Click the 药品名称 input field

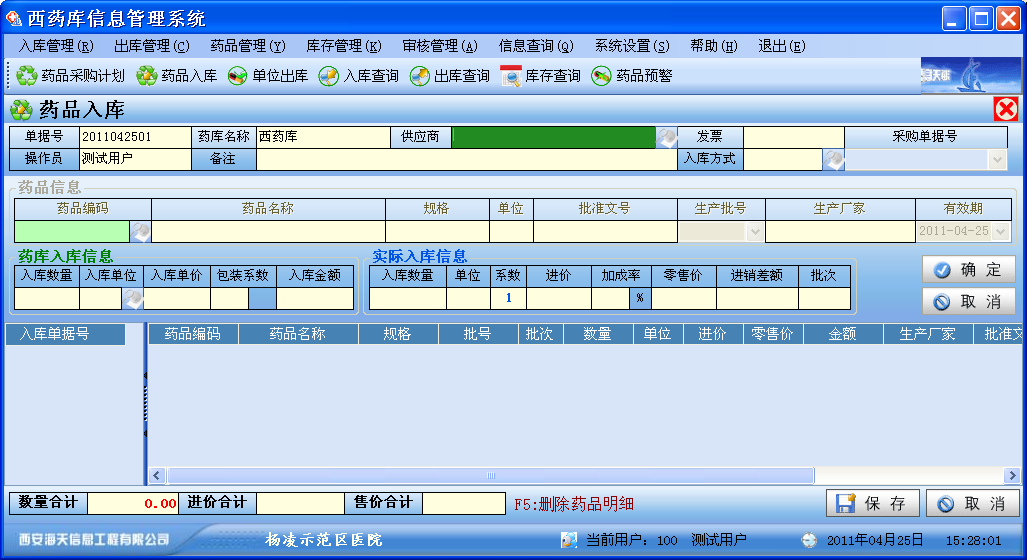[269, 231]
